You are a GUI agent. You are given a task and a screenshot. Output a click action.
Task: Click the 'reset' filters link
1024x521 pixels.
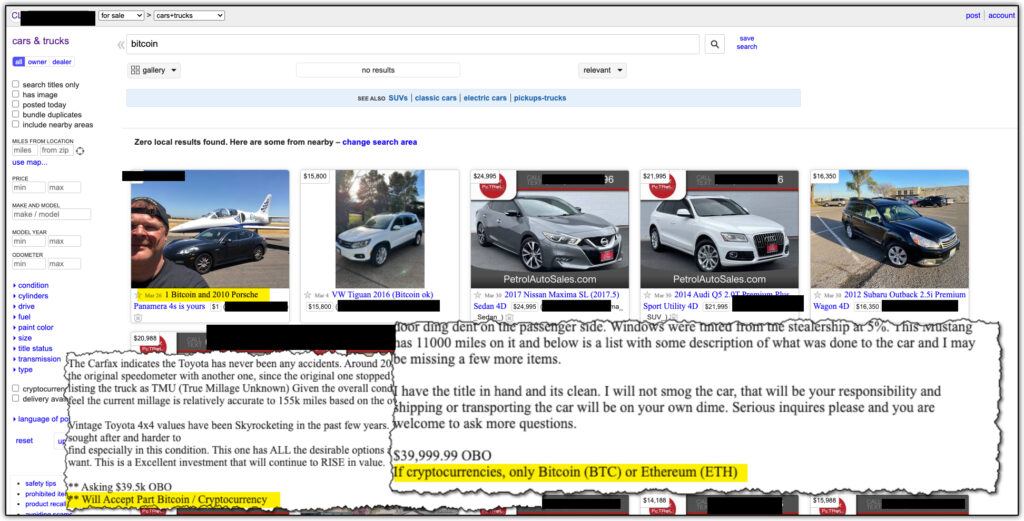click(x=24, y=441)
